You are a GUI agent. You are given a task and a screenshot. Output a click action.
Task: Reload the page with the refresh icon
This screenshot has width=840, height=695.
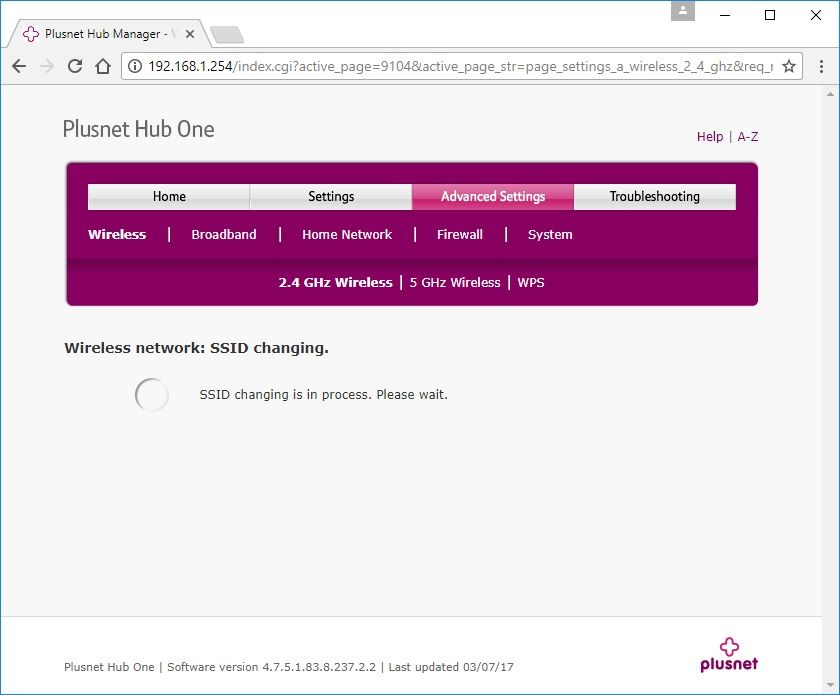74,66
